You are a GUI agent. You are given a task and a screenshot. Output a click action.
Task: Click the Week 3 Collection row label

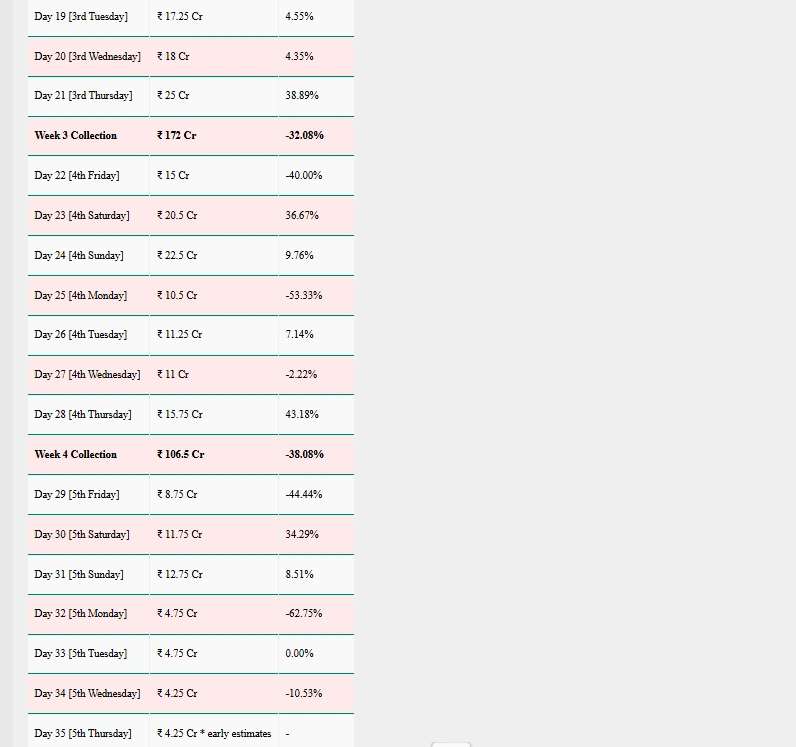click(76, 136)
